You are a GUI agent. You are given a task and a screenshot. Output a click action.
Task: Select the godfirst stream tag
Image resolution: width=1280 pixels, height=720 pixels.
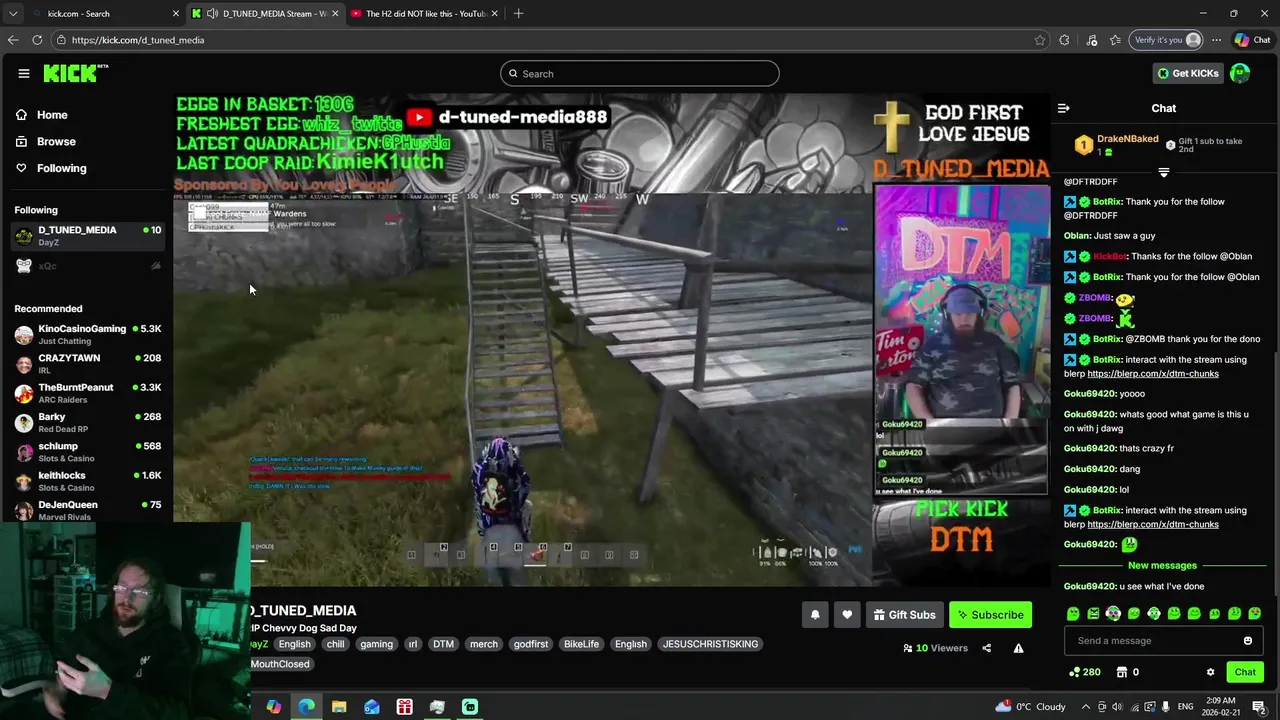[530, 644]
